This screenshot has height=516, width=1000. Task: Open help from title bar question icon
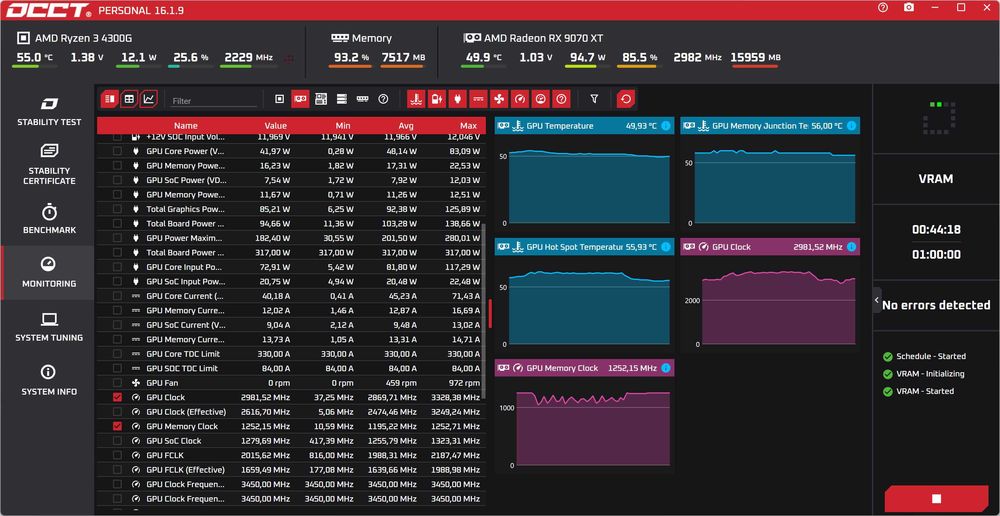tap(883, 8)
